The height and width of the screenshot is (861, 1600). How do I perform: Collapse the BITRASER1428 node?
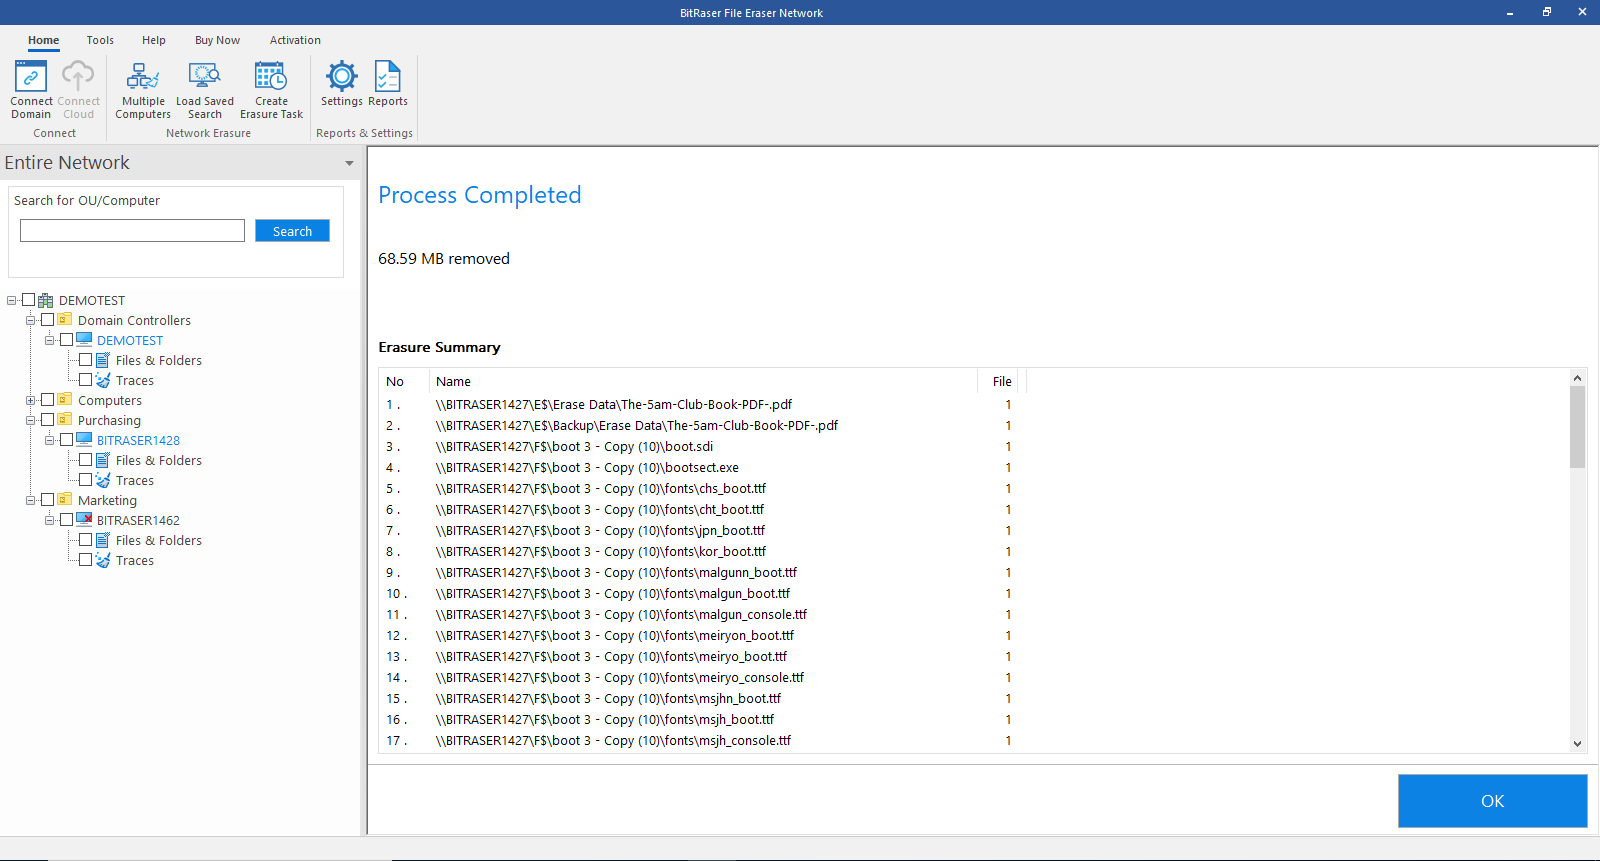tap(50, 440)
